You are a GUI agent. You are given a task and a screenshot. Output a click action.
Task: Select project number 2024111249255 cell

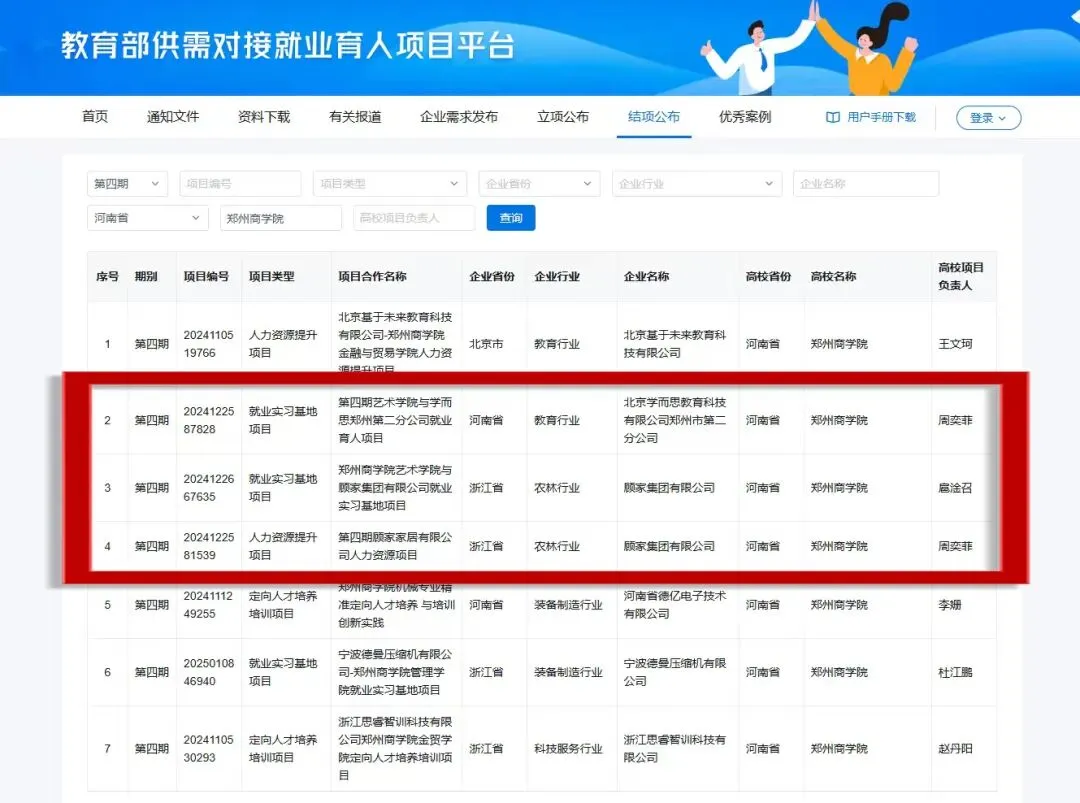click(x=209, y=605)
